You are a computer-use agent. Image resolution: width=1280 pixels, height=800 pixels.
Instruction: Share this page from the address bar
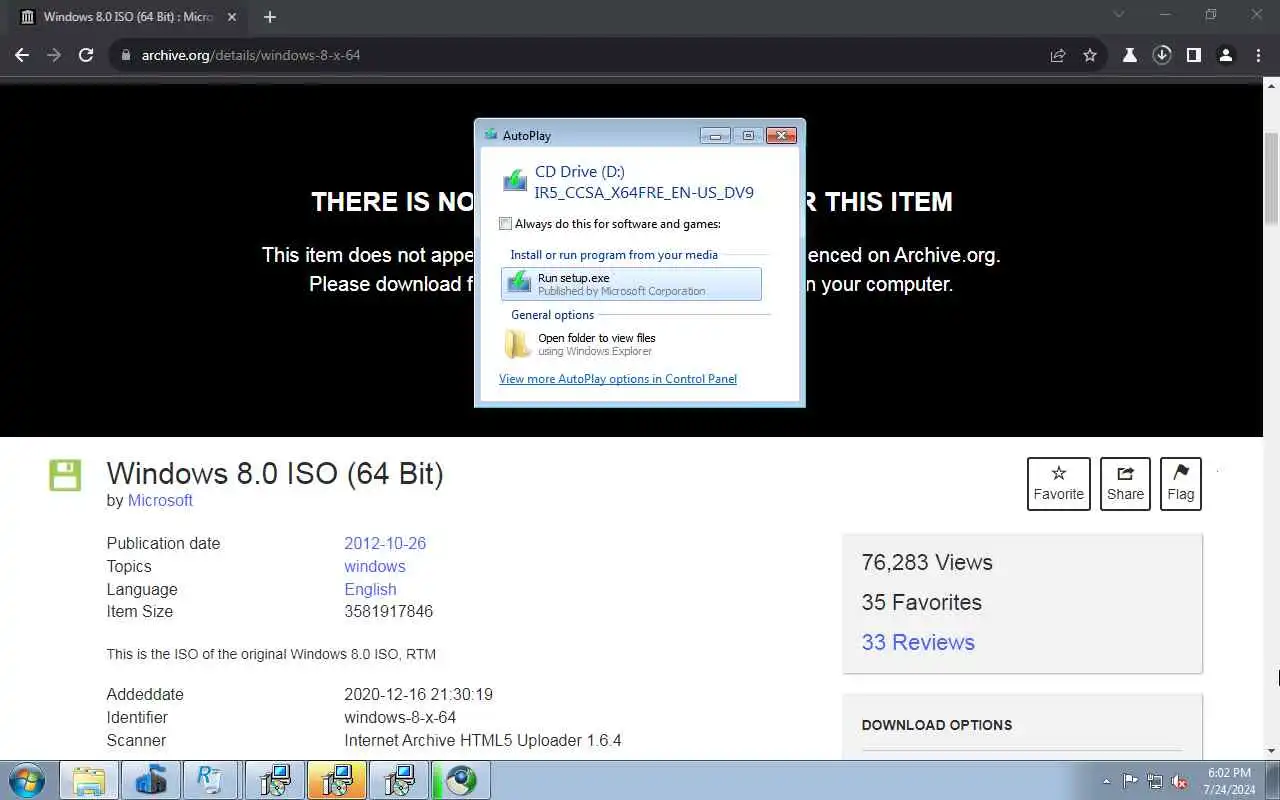pyautogui.click(x=1058, y=55)
